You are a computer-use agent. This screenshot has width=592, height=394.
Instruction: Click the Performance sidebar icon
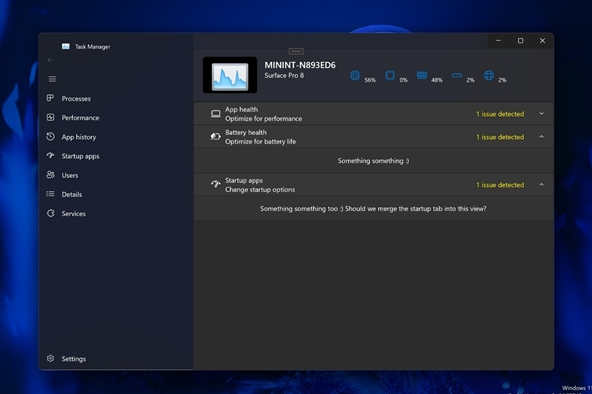tap(50, 117)
